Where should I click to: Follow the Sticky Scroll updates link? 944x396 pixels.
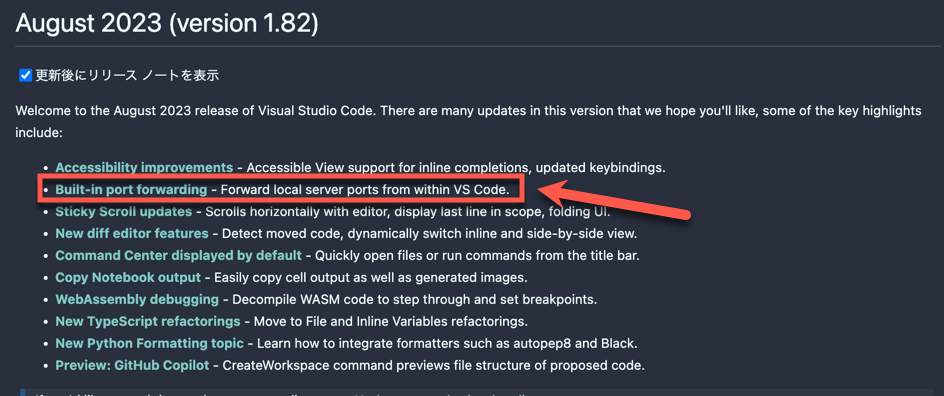(x=124, y=211)
